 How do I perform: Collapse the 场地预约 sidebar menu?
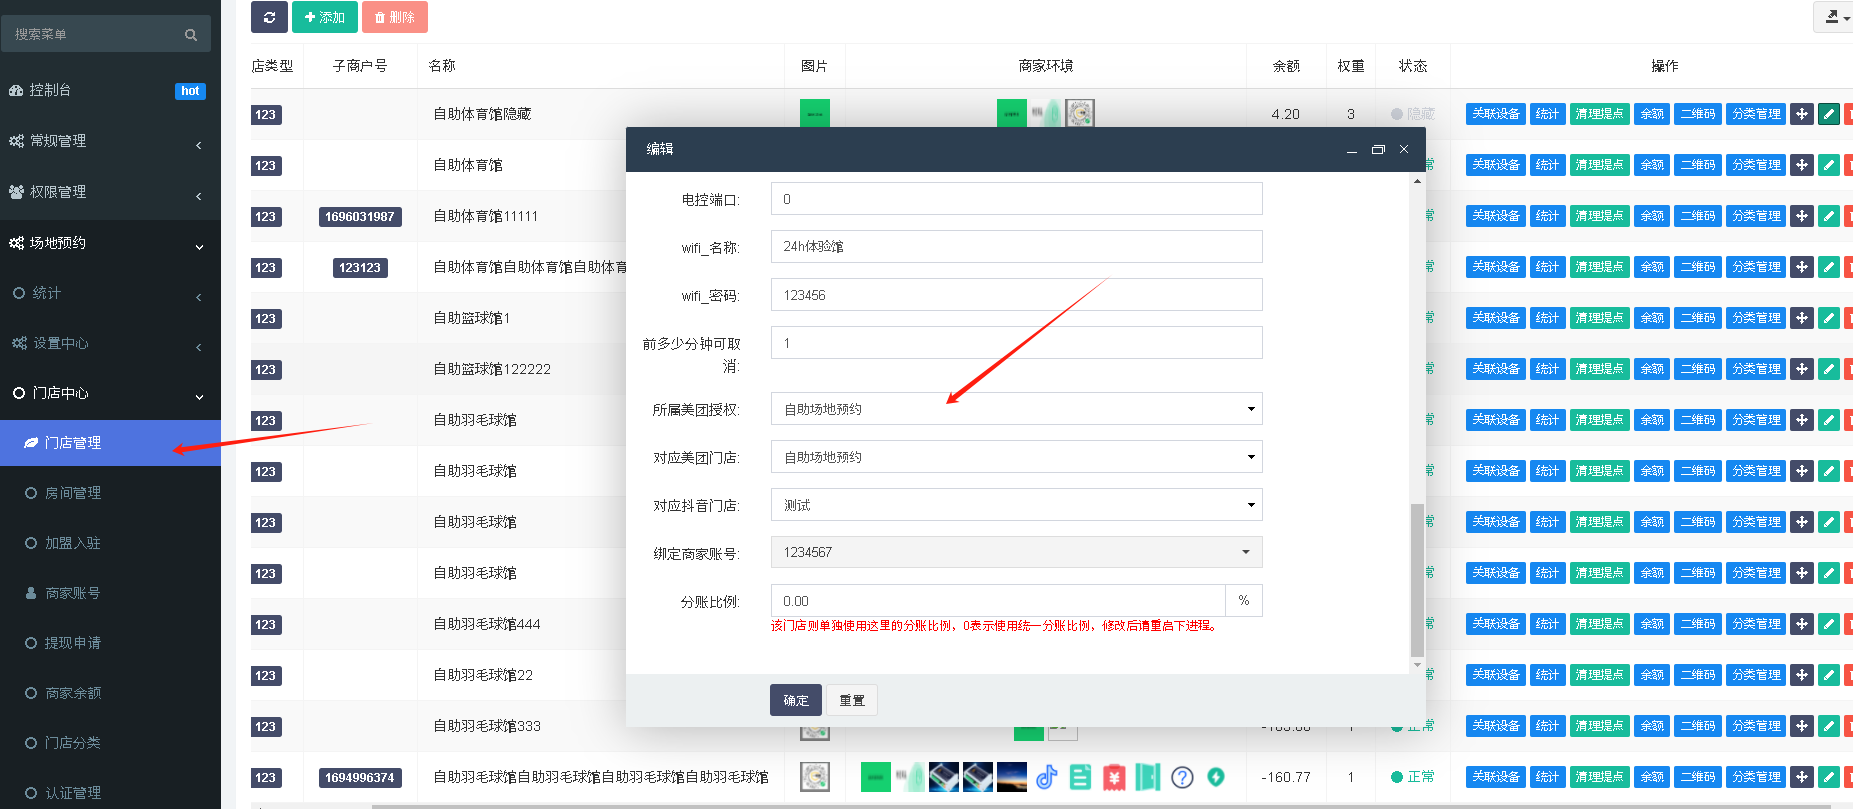pyautogui.click(x=110, y=243)
